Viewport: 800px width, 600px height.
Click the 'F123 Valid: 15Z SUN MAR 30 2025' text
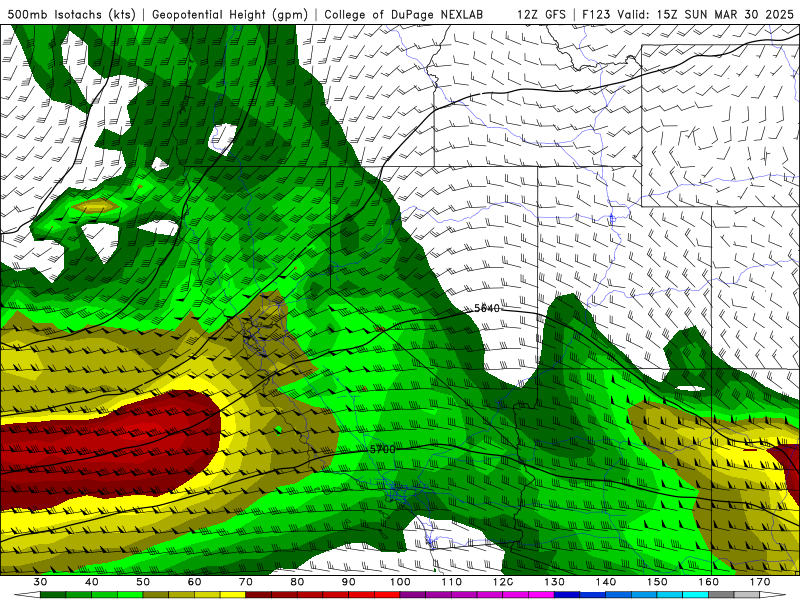(688, 15)
